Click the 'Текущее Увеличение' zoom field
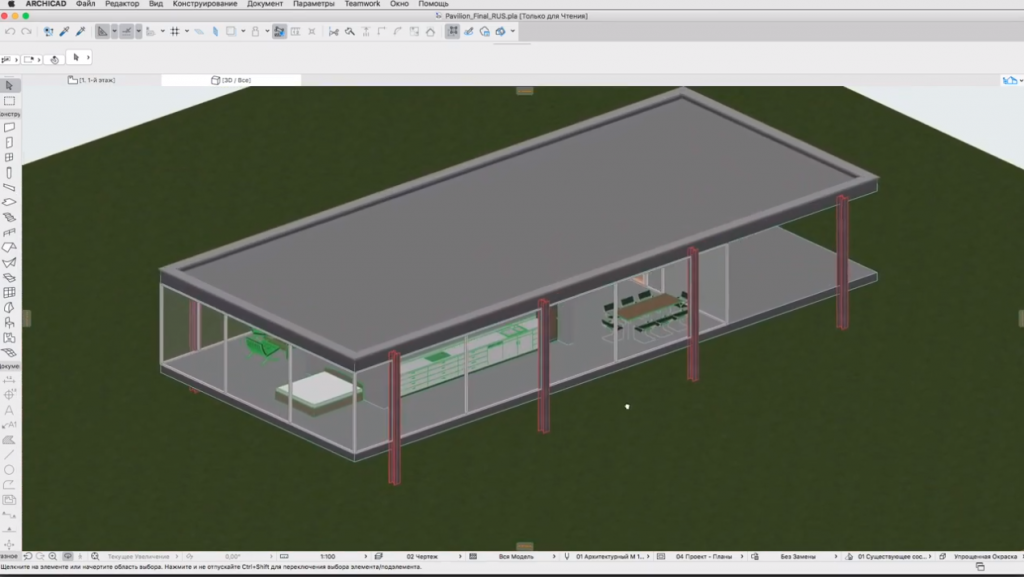1024x577 pixels. pos(138,557)
